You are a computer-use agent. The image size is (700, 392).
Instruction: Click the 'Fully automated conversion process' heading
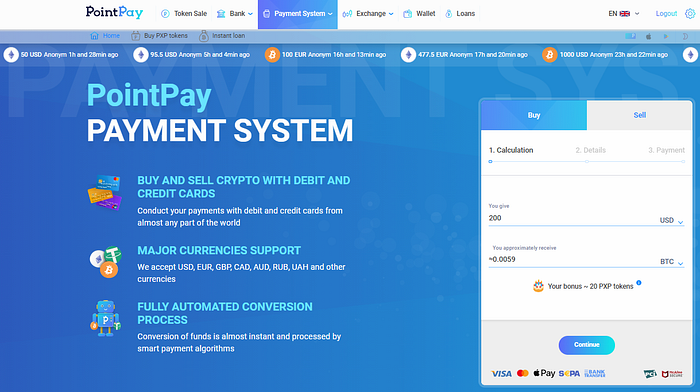[x=225, y=313]
